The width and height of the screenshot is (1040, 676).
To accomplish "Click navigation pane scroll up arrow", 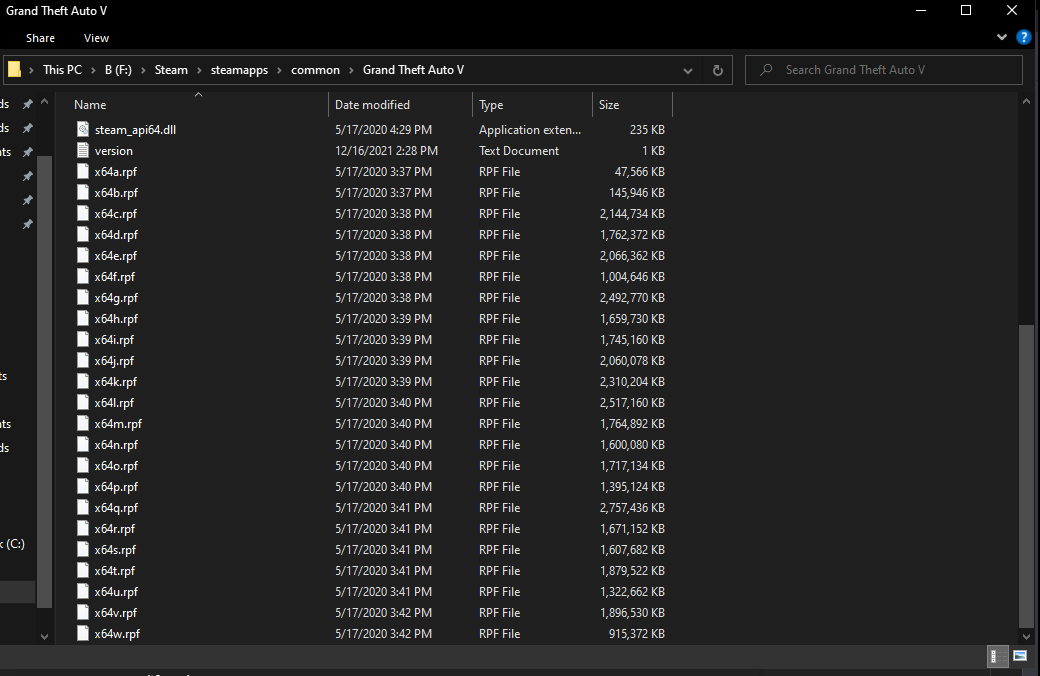I will (44, 102).
